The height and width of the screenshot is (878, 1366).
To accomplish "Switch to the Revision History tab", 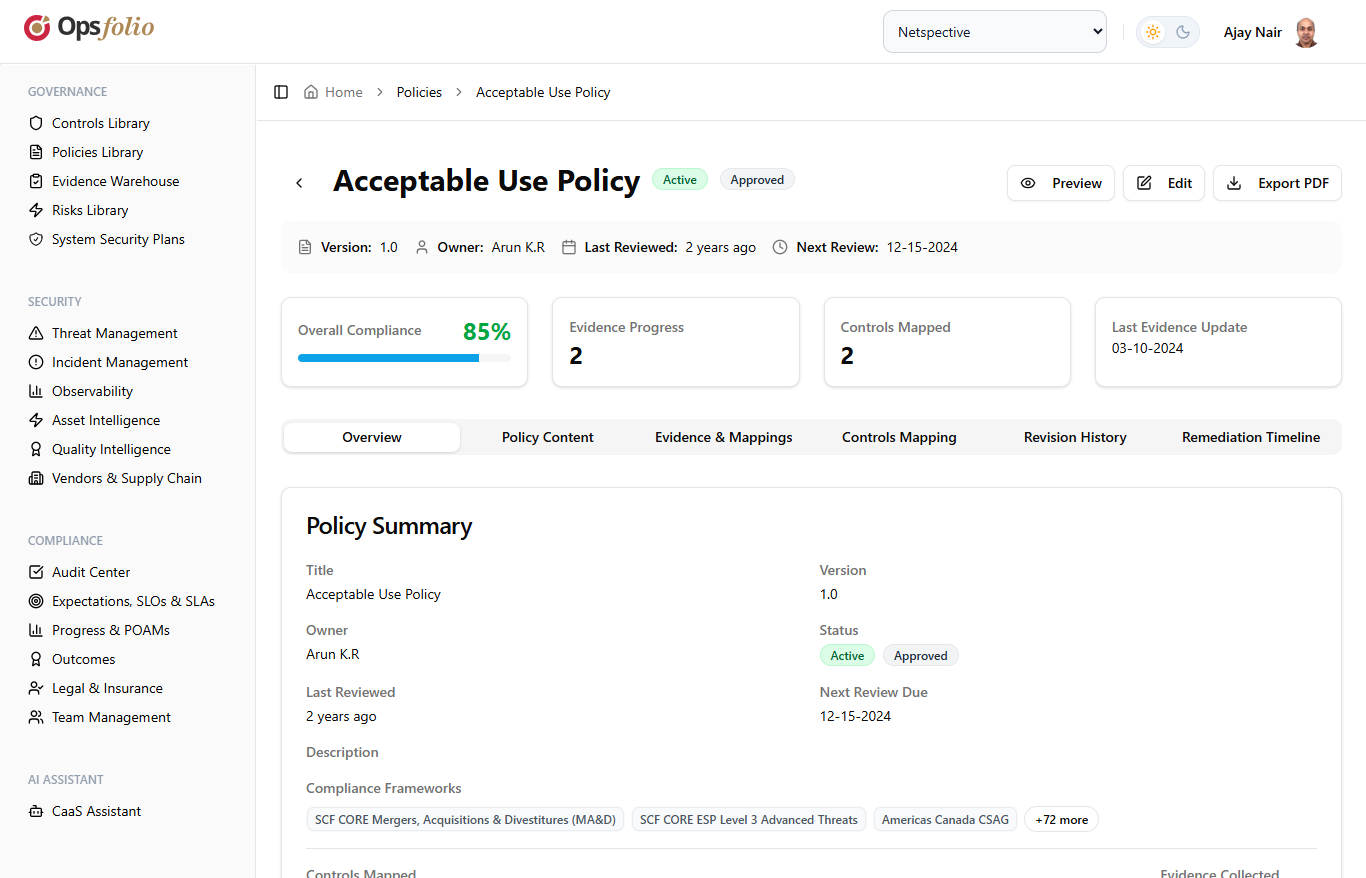I will coord(1075,437).
